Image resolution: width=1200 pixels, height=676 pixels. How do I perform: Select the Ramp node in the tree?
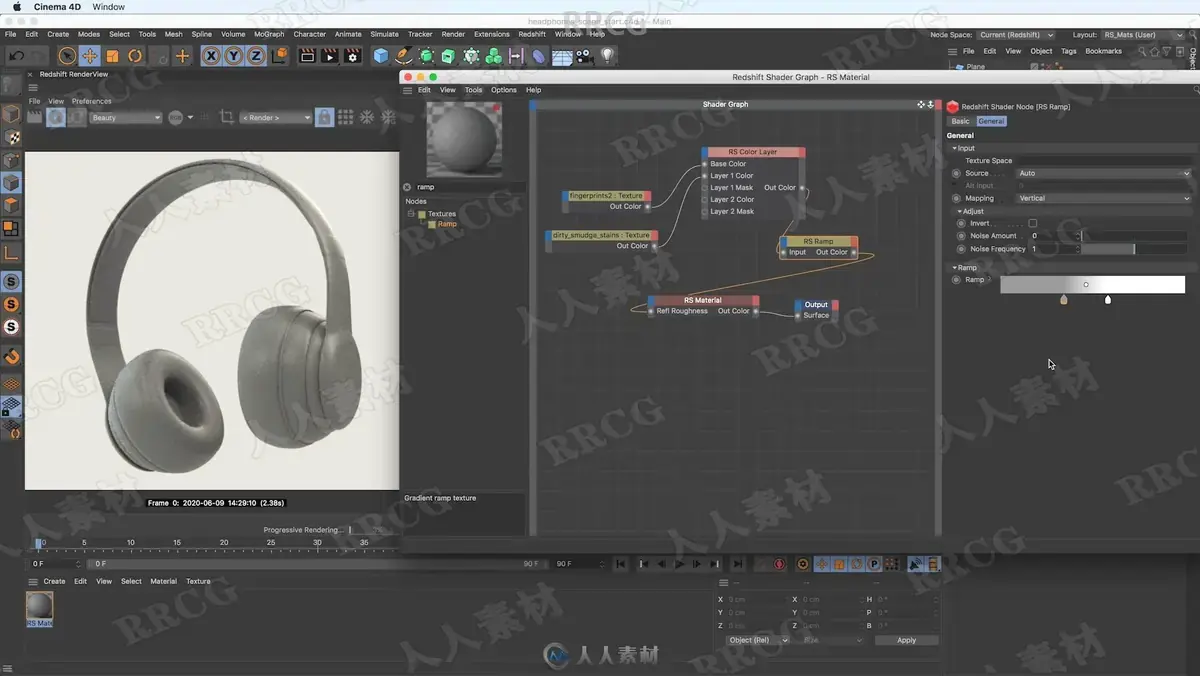[447, 224]
